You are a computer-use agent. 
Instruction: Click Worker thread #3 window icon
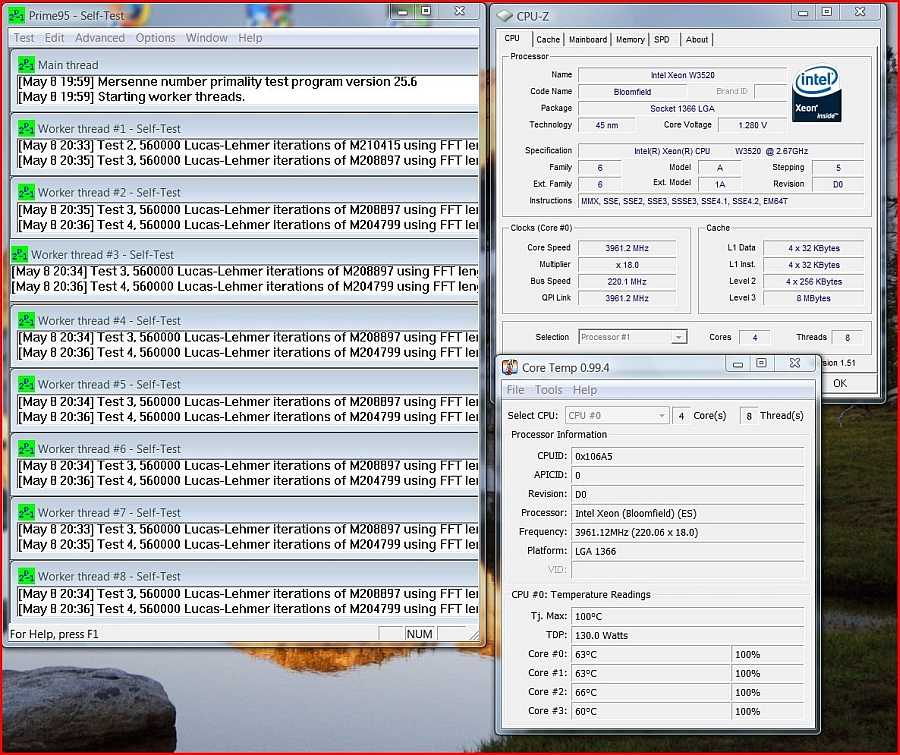point(20,254)
